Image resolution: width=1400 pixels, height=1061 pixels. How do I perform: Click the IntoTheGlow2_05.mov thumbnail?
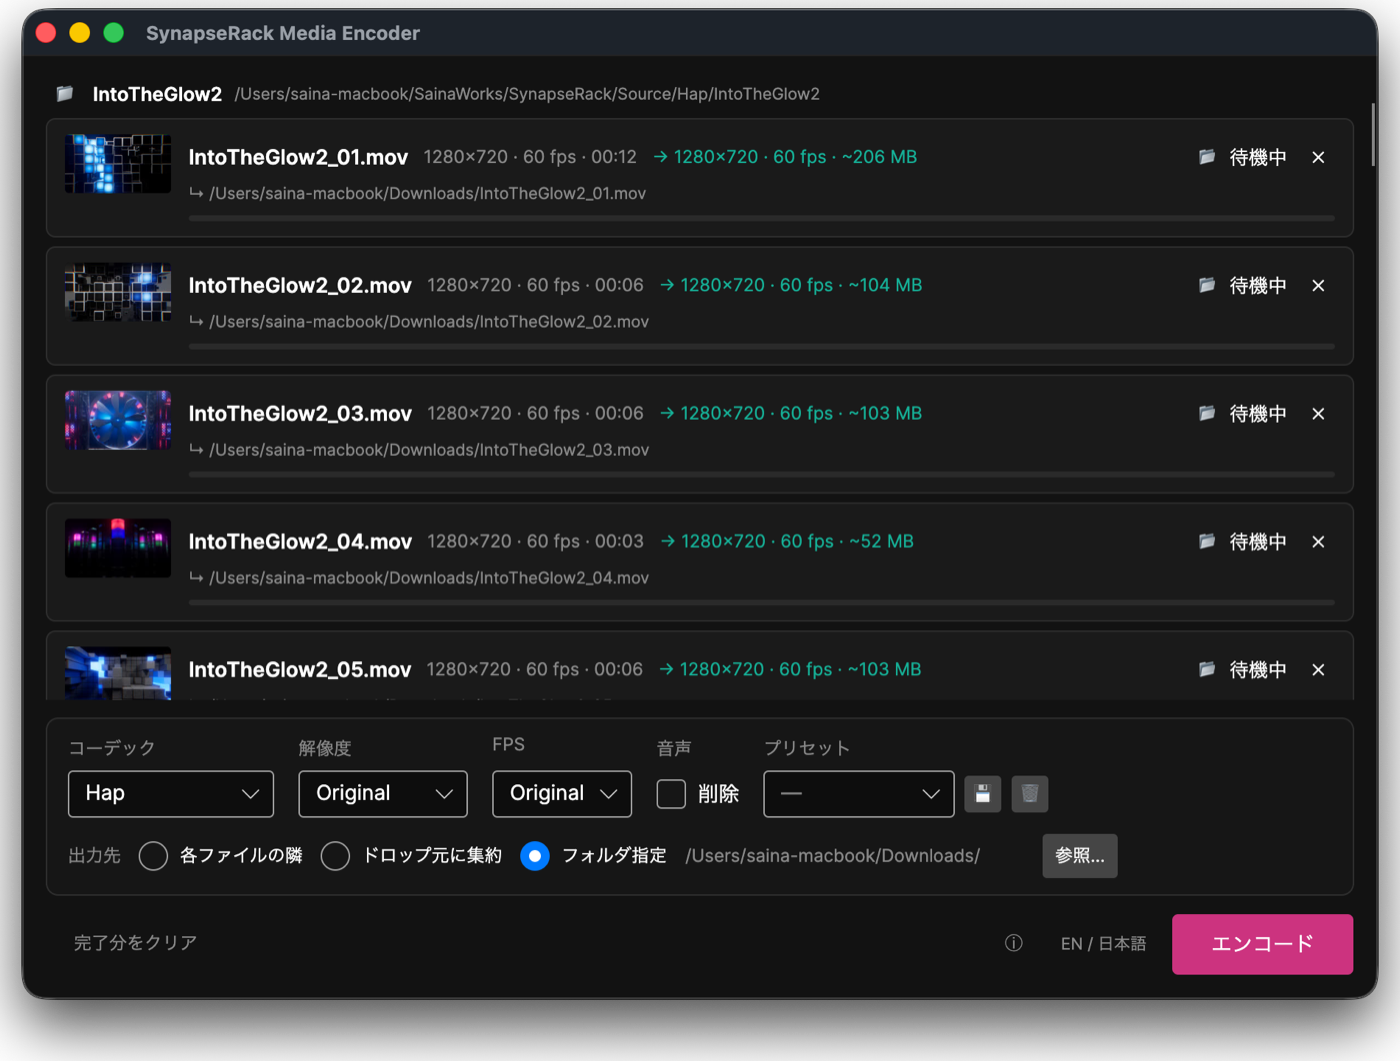[x=118, y=673]
